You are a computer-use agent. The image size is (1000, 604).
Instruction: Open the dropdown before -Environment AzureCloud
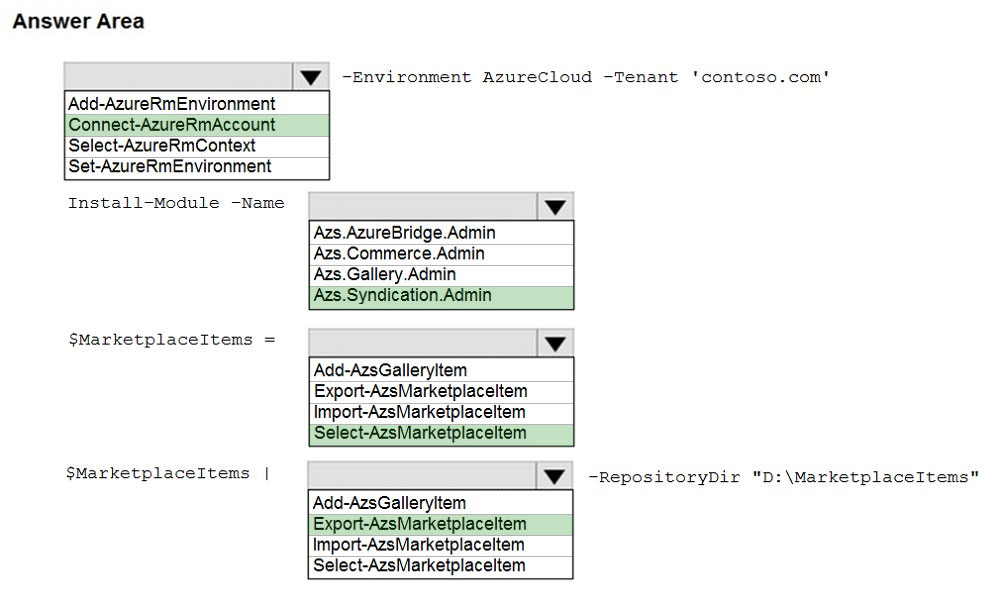[x=311, y=77]
